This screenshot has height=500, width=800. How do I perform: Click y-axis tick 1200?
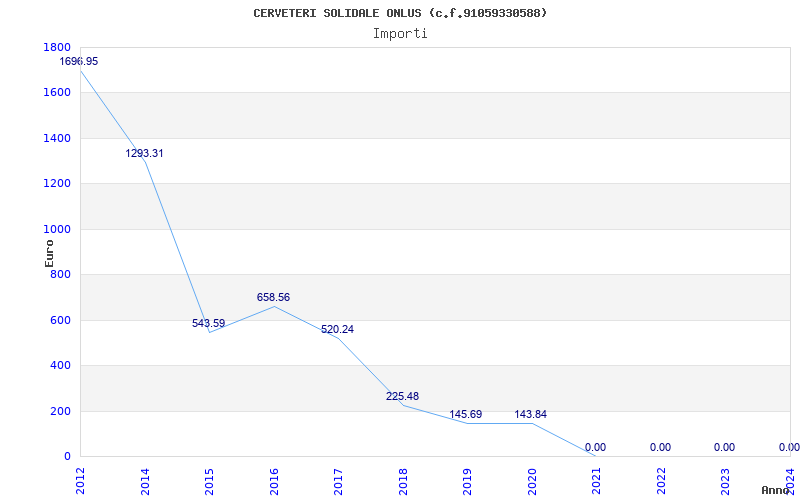(x=57, y=184)
